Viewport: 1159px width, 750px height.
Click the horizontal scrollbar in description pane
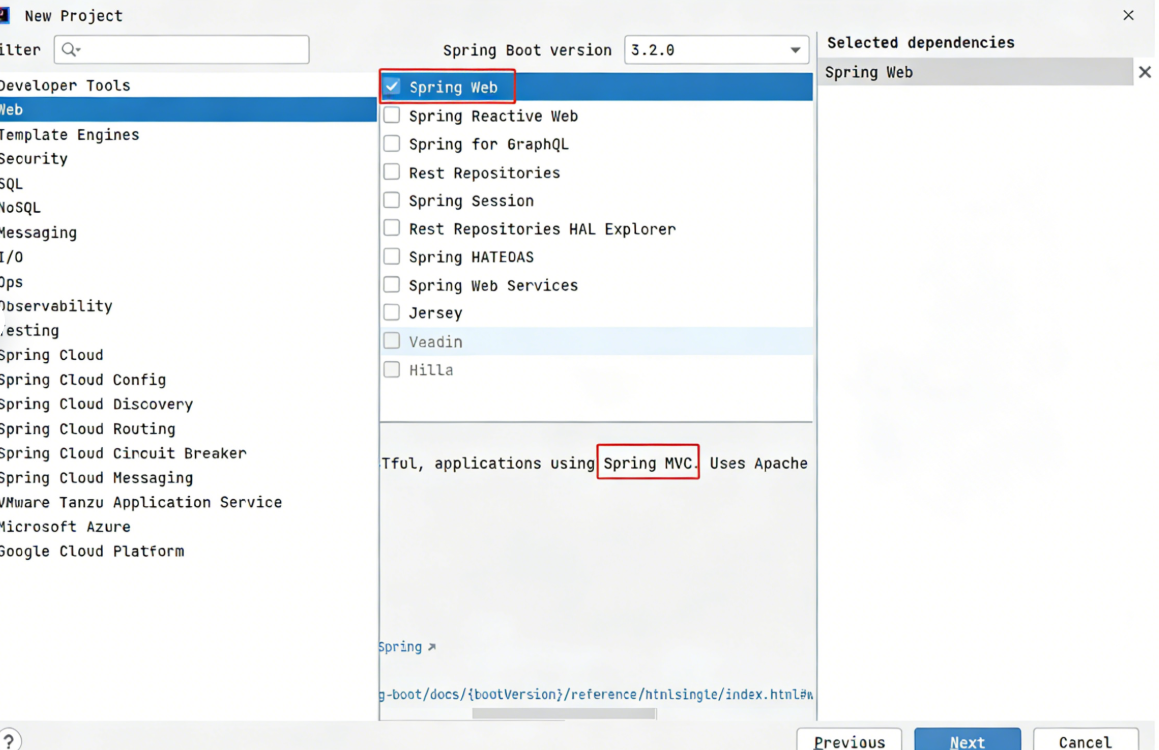click(x=563, y=713)
